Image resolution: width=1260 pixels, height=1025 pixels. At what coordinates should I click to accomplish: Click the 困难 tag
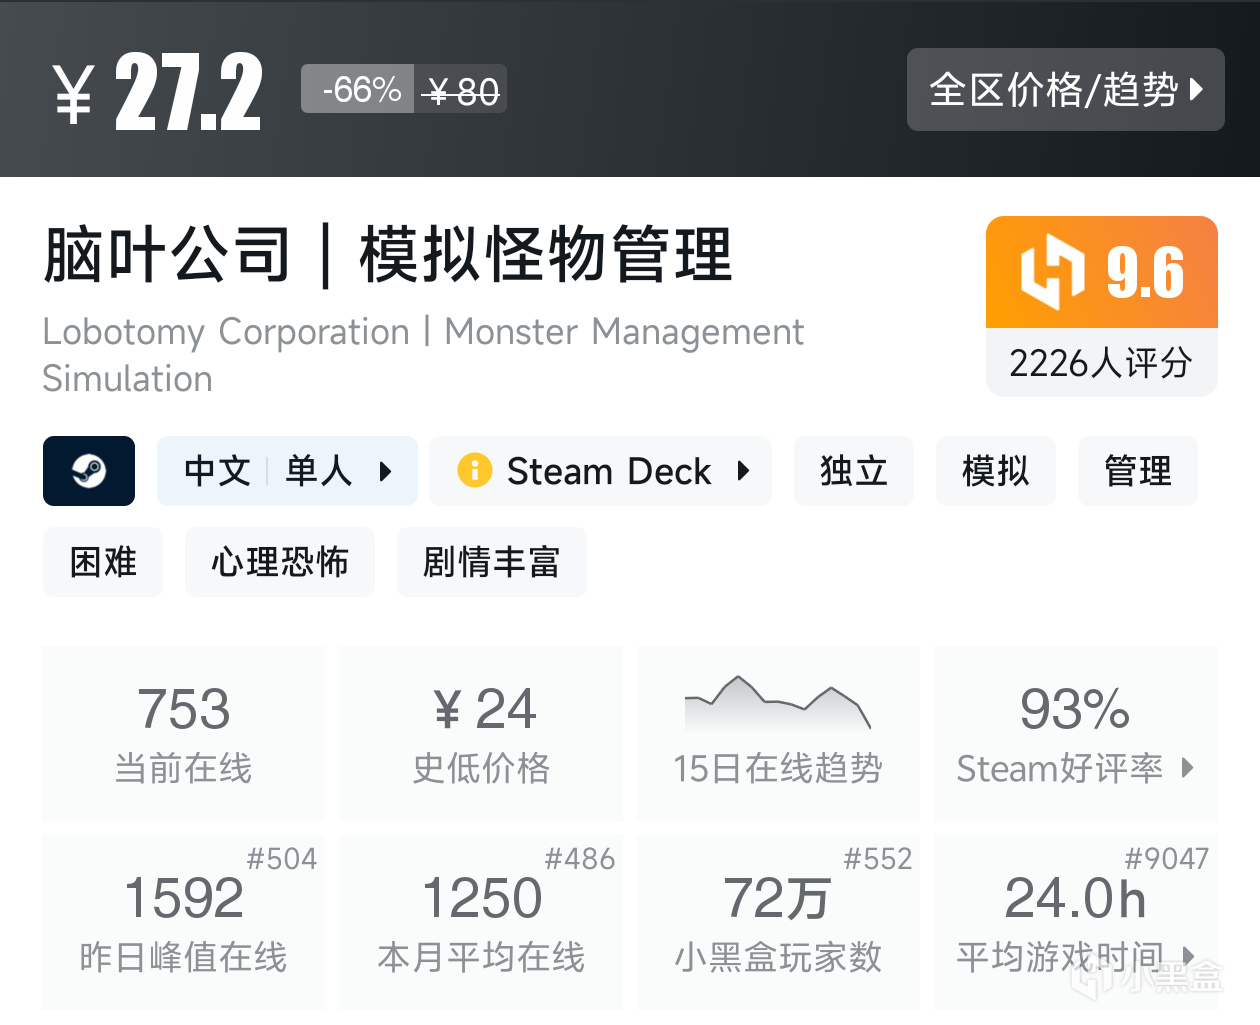(103, 562)
